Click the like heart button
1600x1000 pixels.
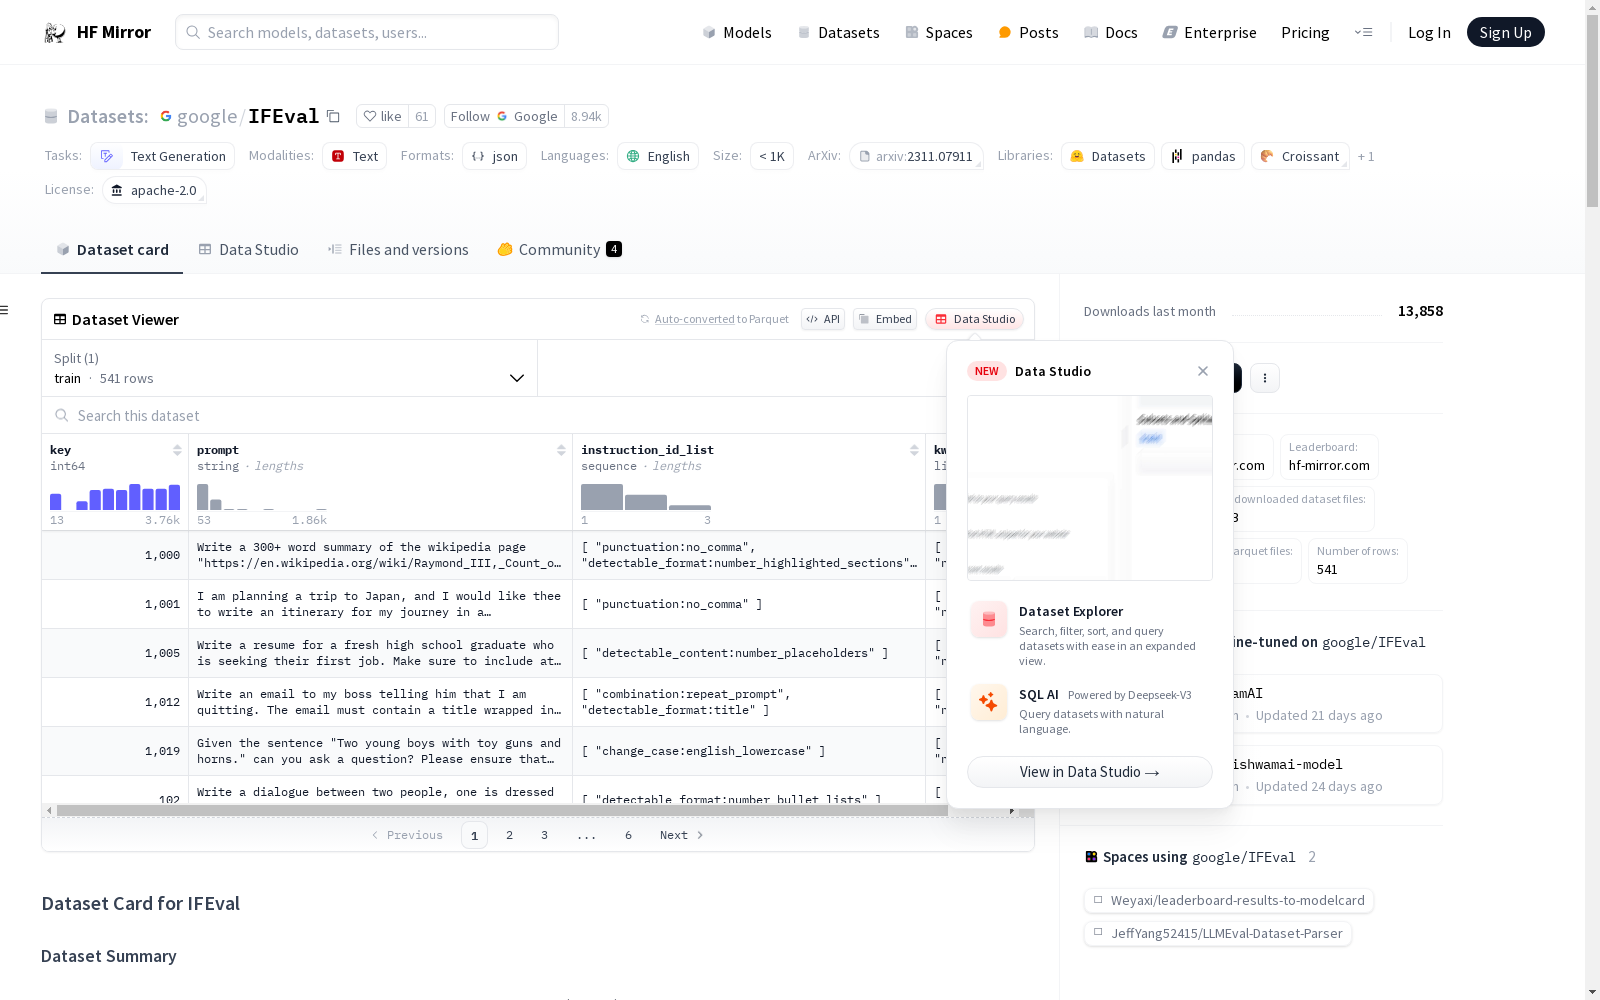382,116
